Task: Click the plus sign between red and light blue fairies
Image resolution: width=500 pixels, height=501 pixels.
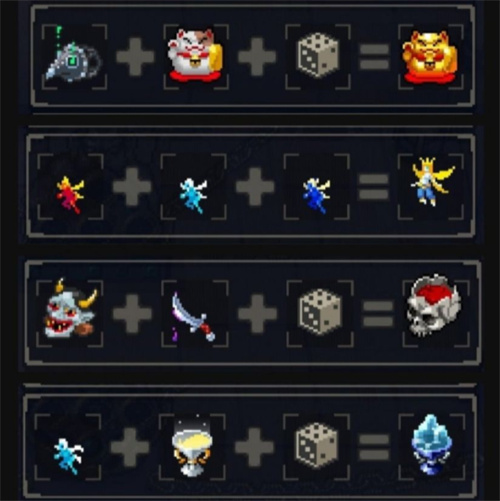Action: coord(132,187)
